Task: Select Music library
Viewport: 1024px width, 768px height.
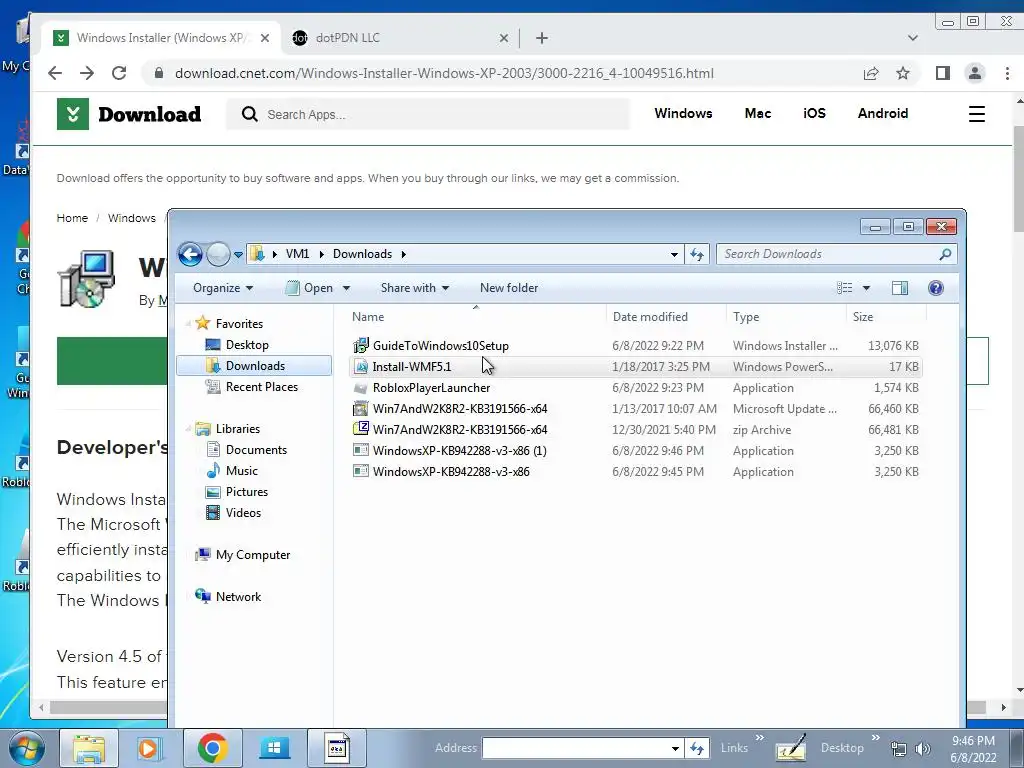Action: (x=242, y=471)
